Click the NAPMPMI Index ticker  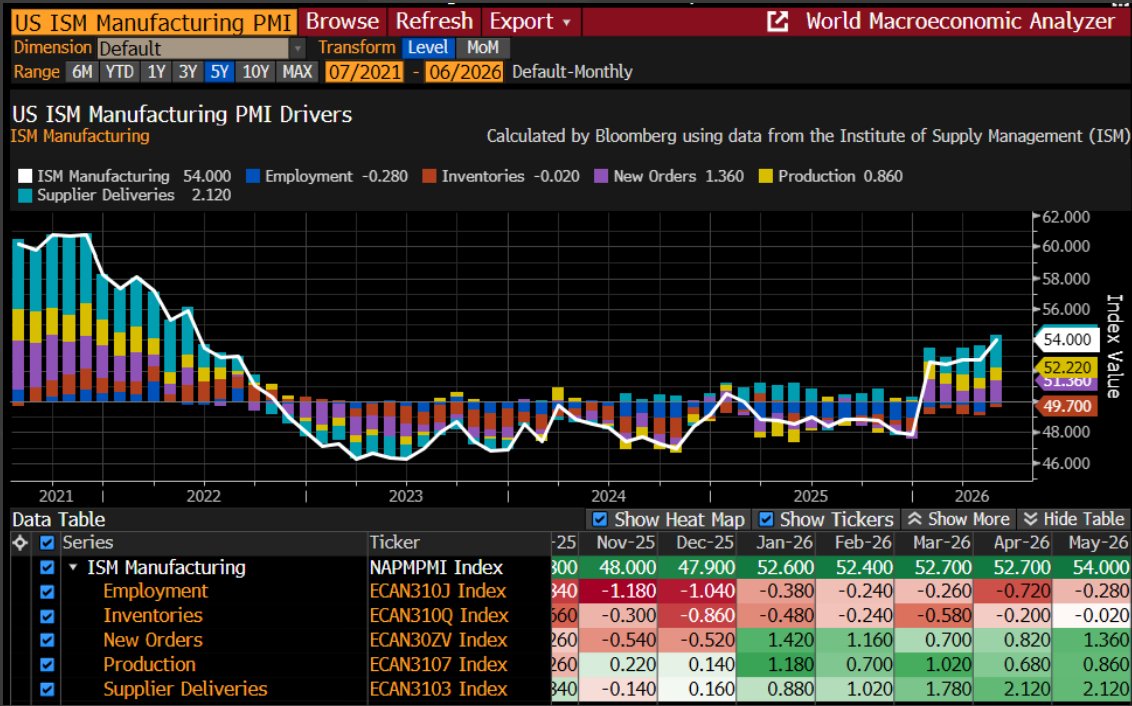point(436,567)
